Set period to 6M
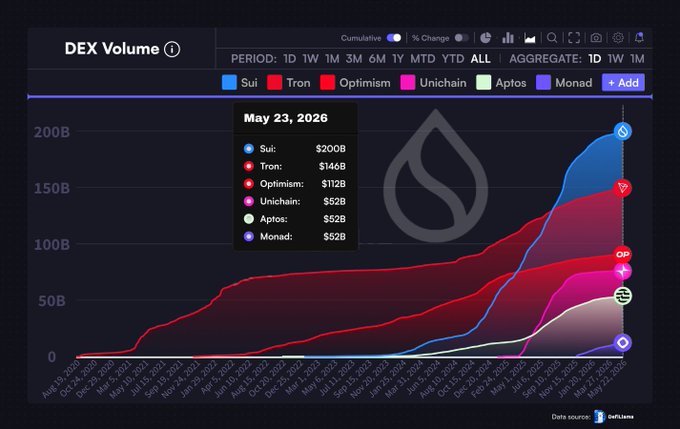680x429 pixels. [377, 59]
